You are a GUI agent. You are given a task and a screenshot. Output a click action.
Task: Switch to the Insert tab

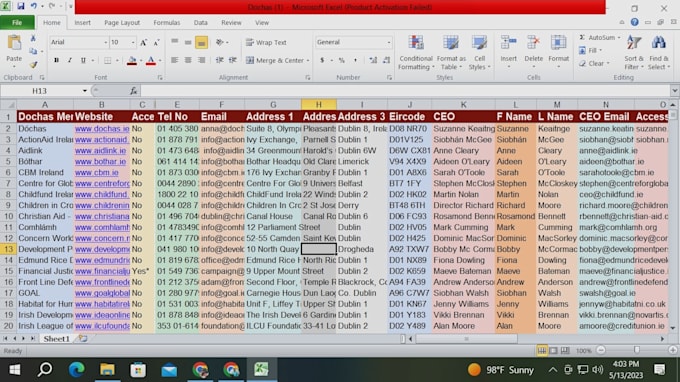82,23
